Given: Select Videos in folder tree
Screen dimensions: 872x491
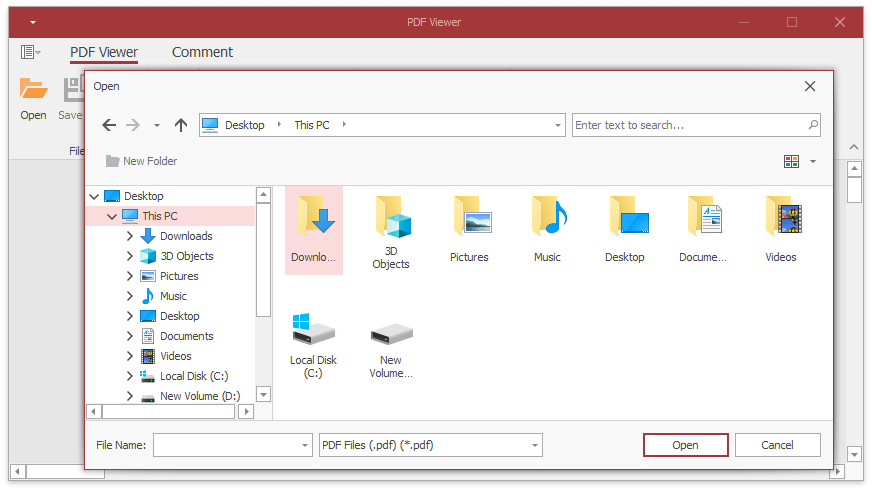Looking at the screenshot, I should 176,356.
